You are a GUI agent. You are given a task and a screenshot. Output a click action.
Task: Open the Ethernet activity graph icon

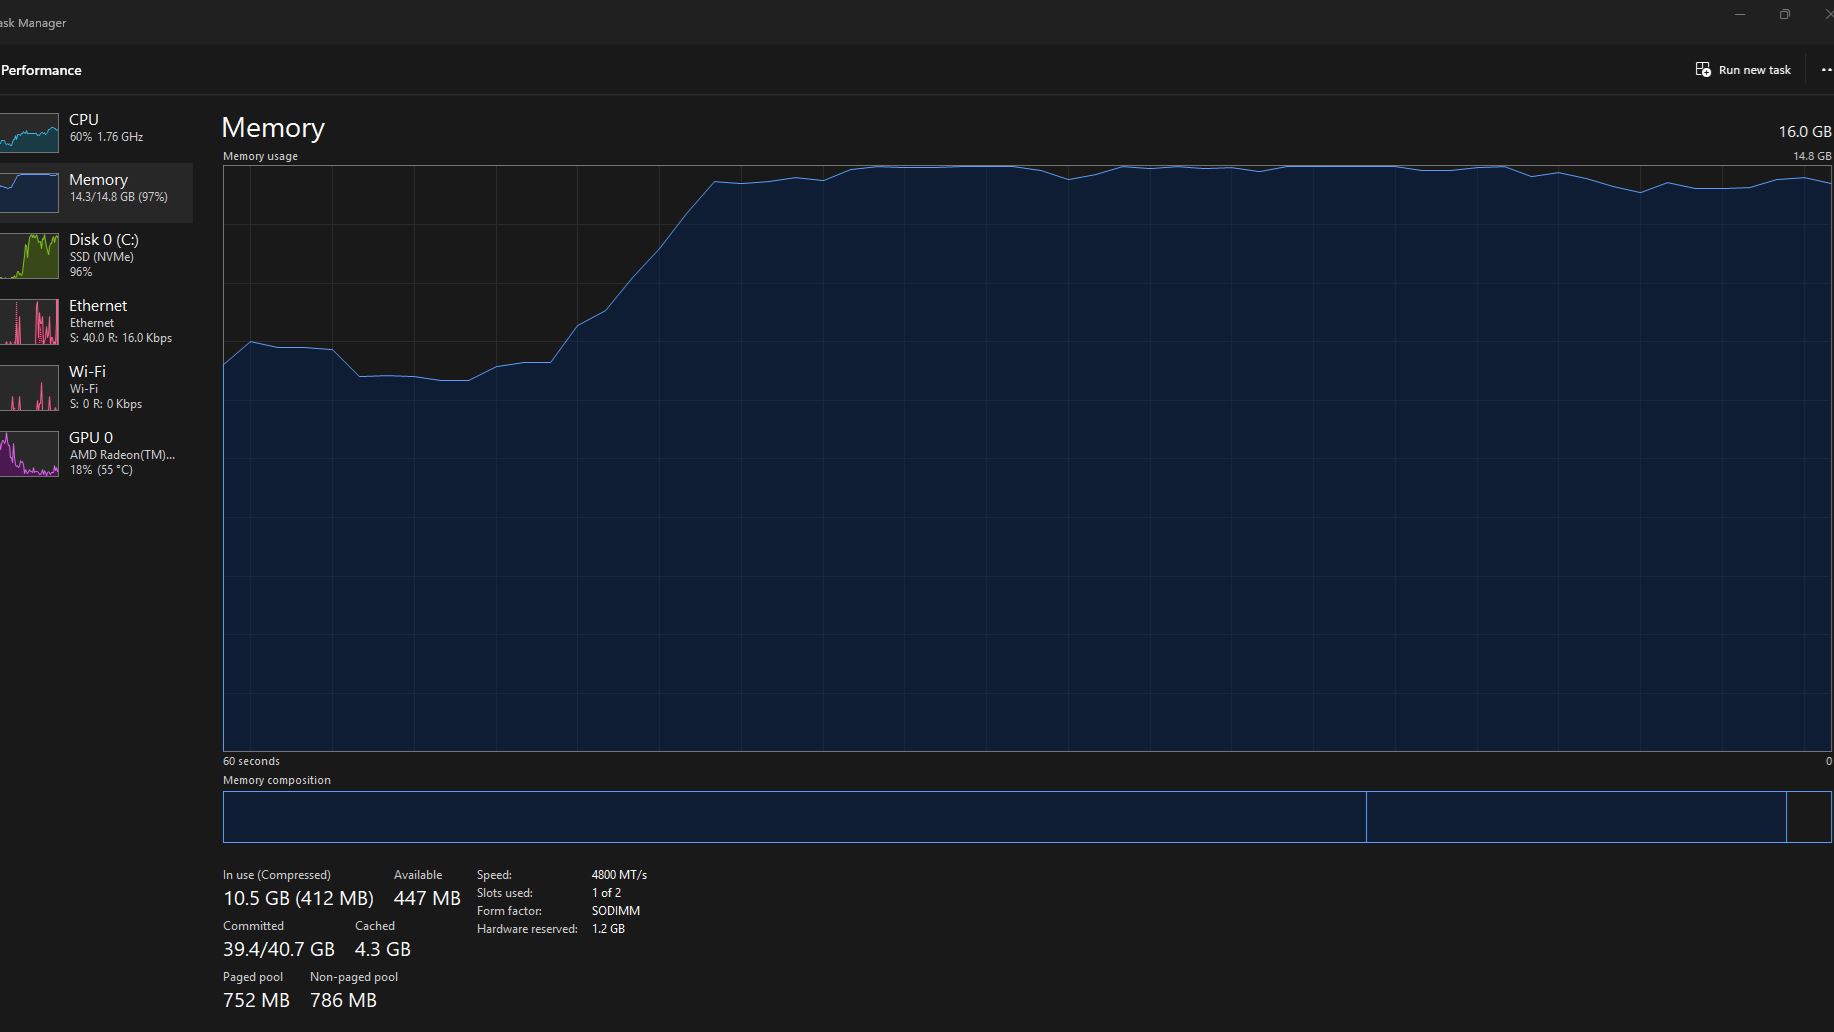[29, 322]
